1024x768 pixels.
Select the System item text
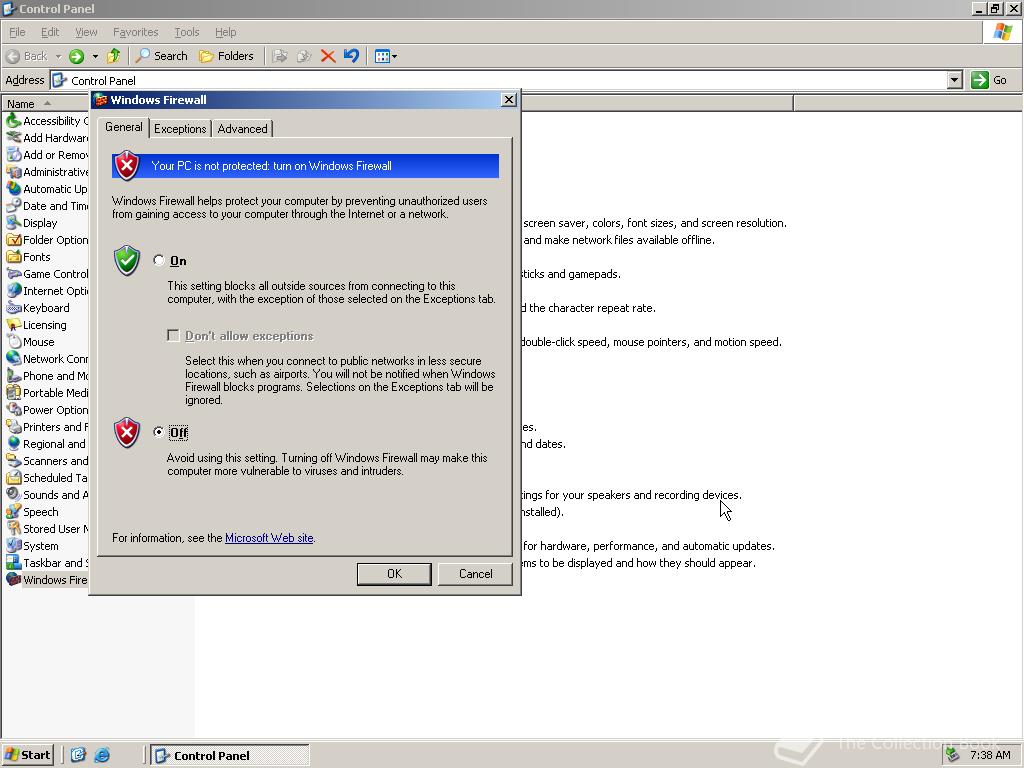[40, 546]
